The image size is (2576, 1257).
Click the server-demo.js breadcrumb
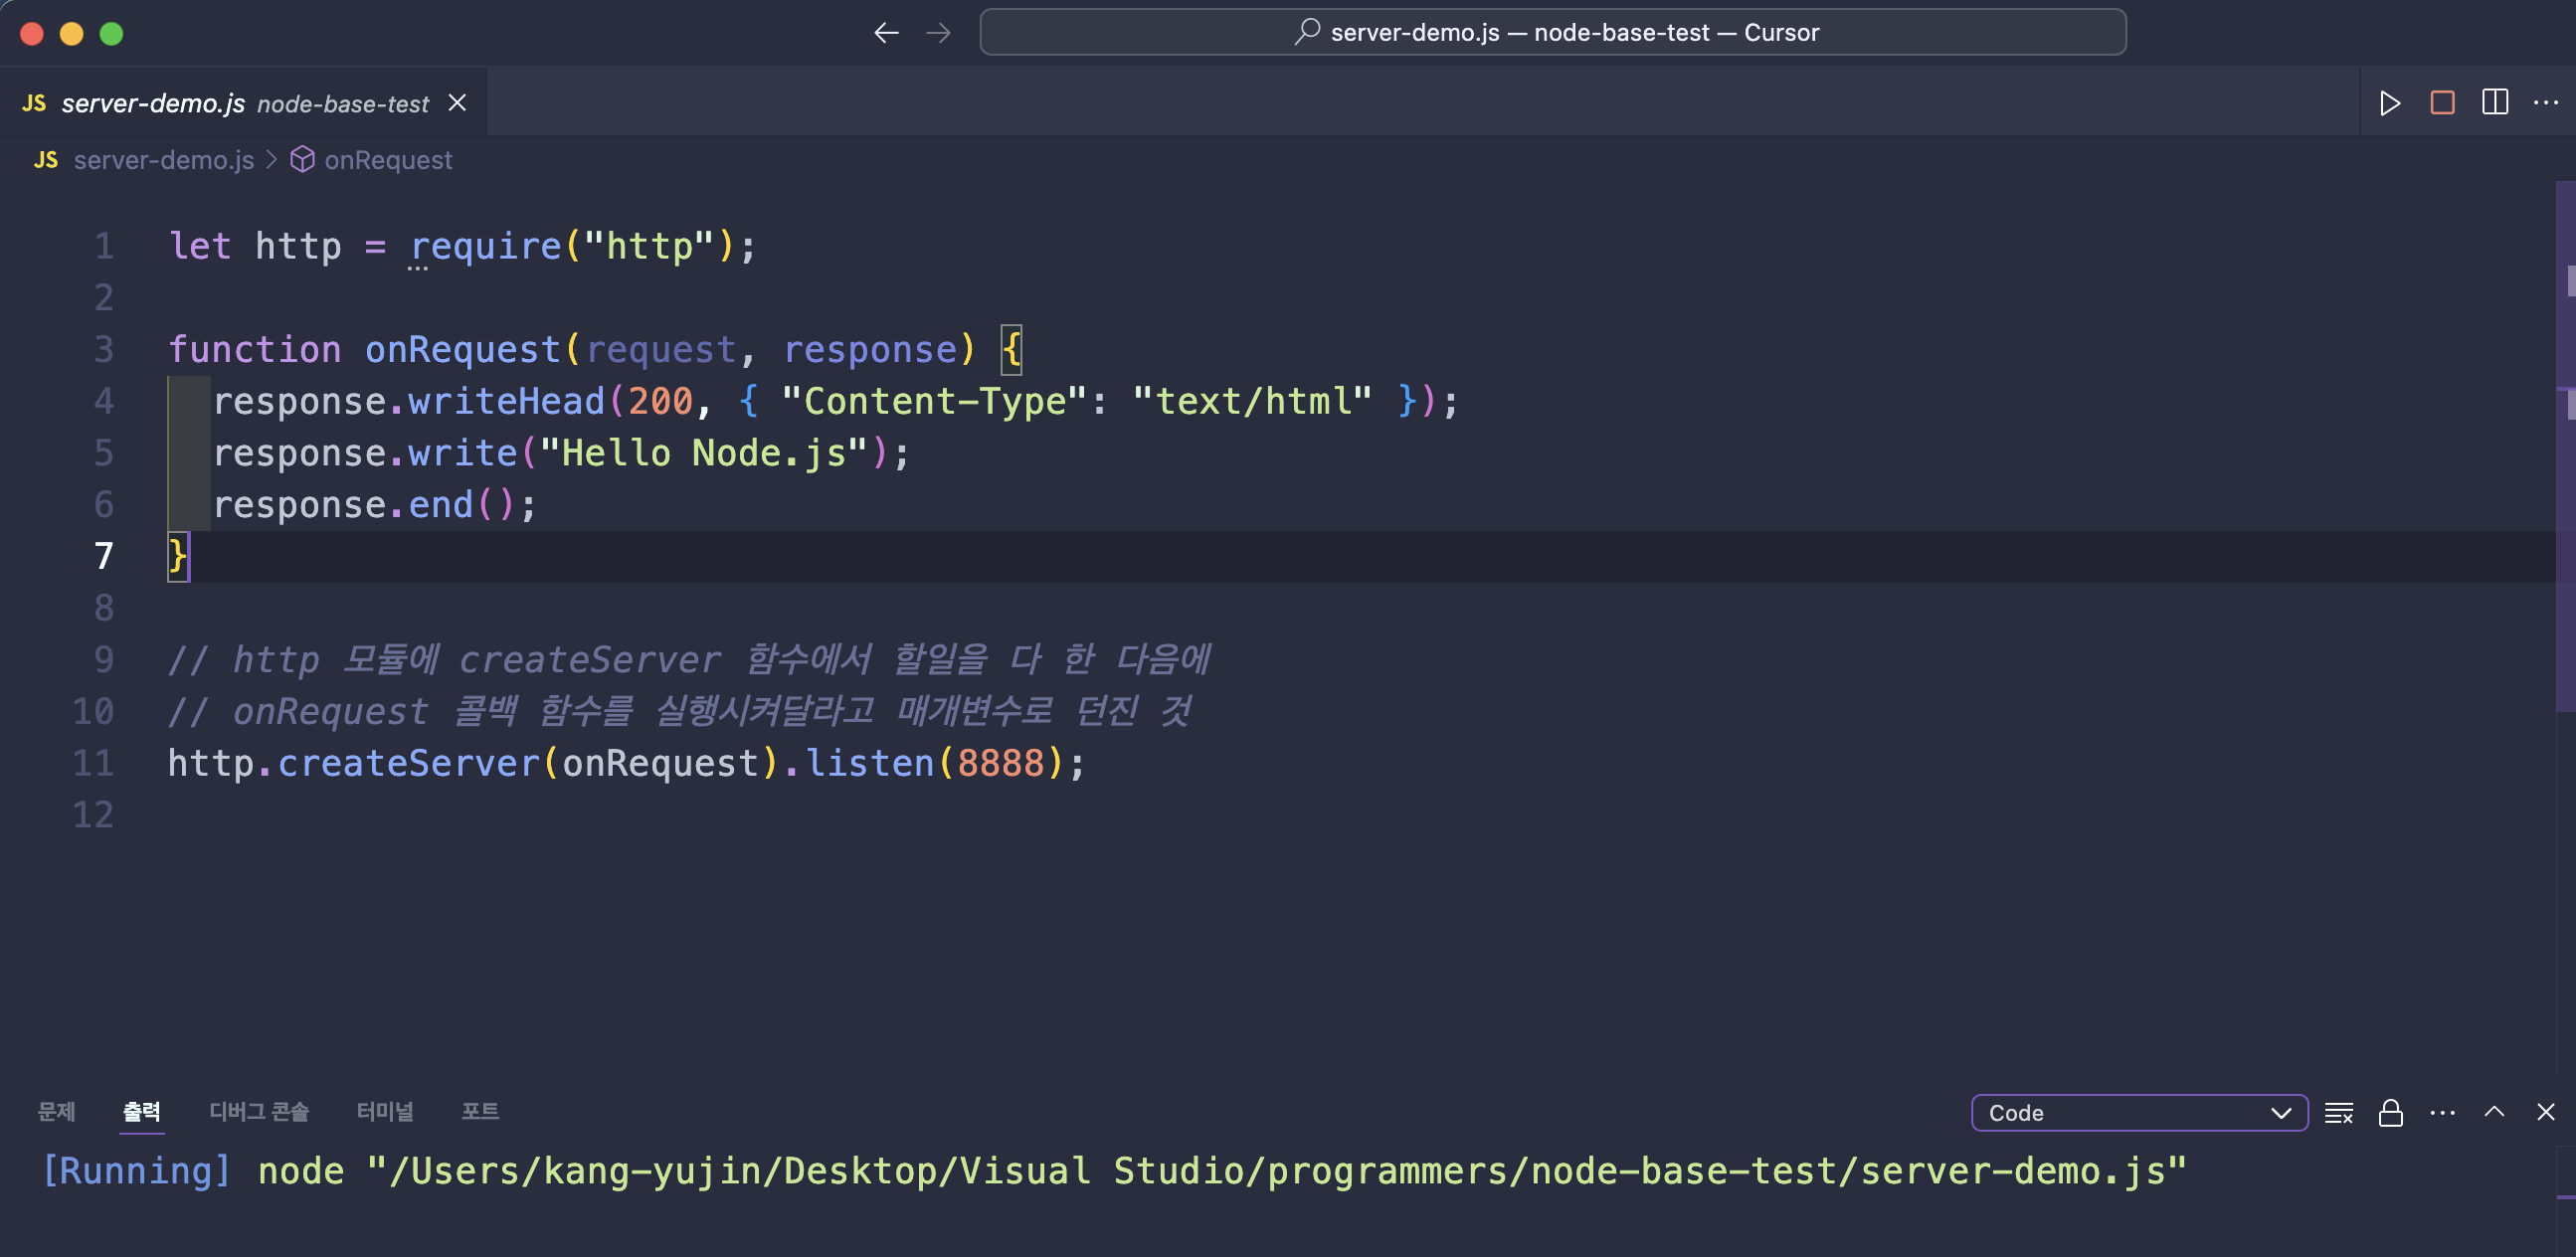point(163,160)
